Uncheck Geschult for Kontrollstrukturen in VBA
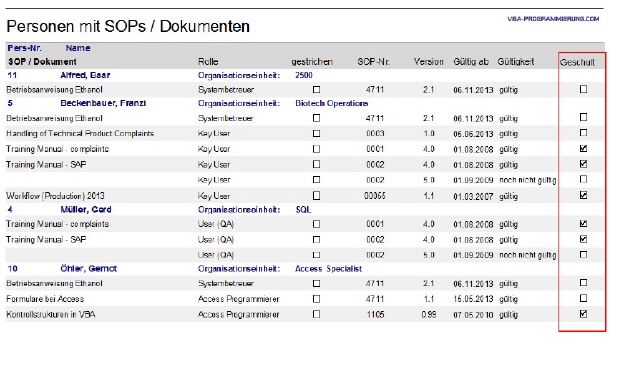This screenshot has height=383, width=644. coord(583,314)
